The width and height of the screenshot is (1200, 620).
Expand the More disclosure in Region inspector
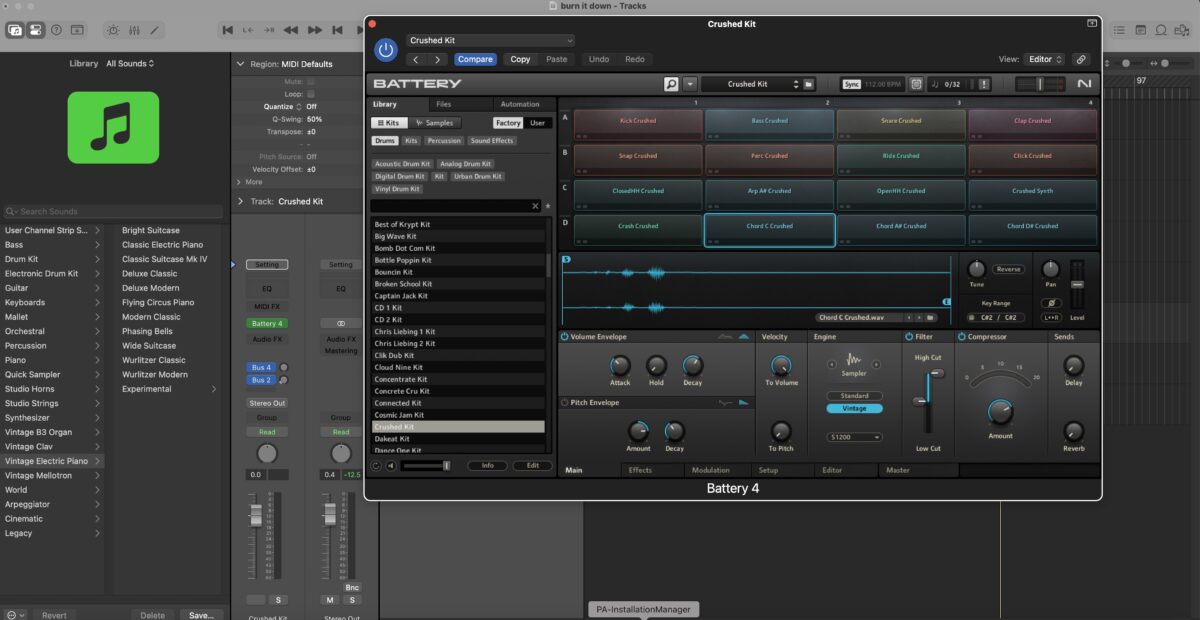point(240,182)
